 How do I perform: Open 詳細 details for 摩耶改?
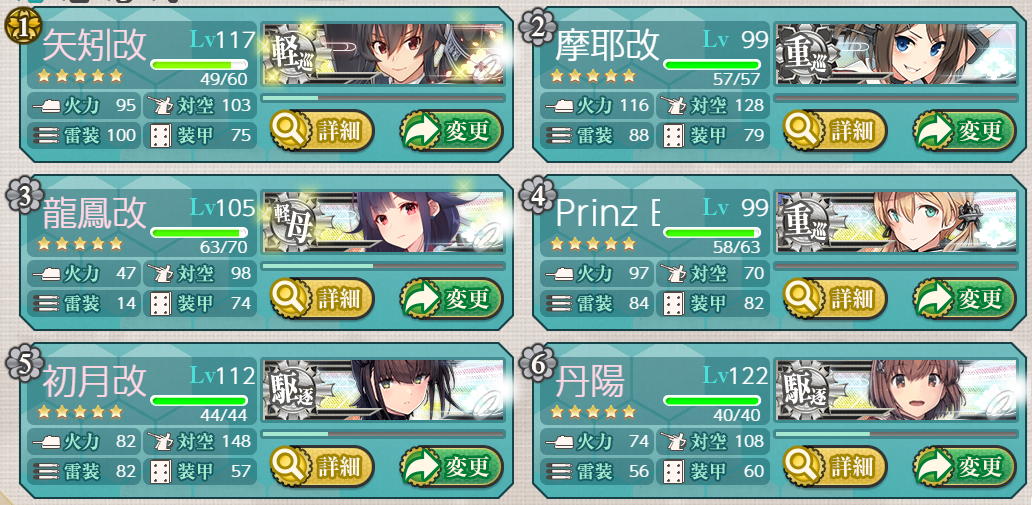coord(835,130)
